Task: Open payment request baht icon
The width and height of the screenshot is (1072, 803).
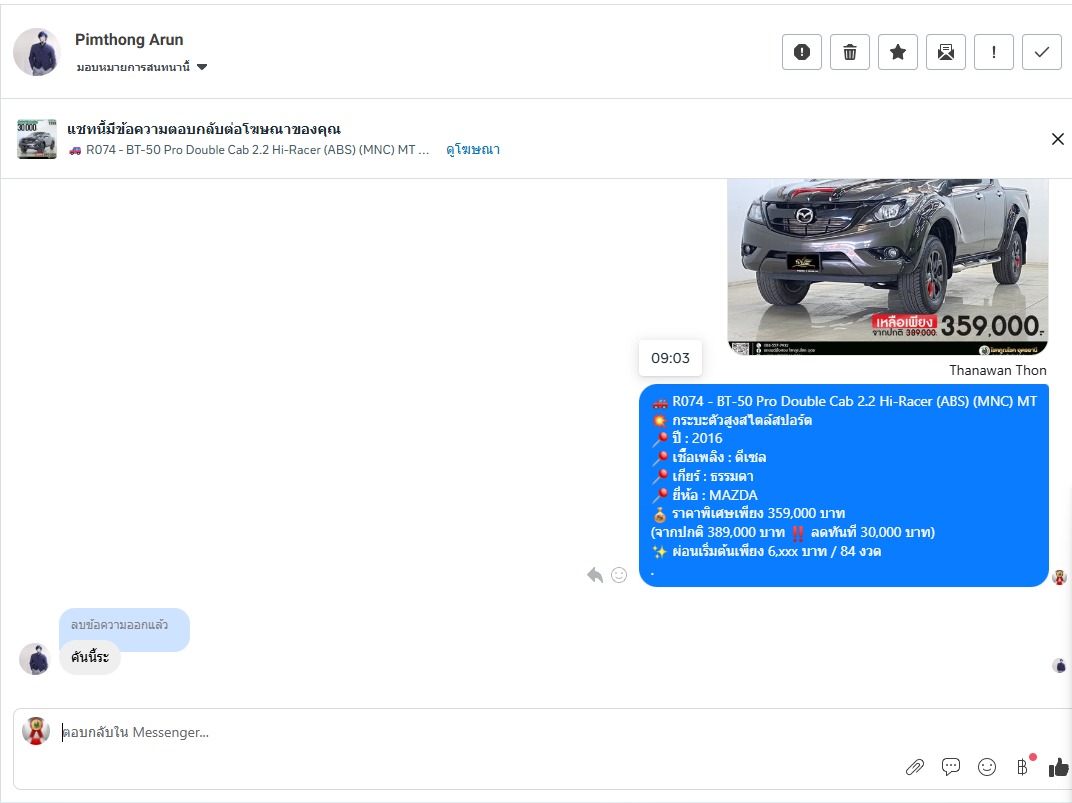Action: click(1023, 767)
